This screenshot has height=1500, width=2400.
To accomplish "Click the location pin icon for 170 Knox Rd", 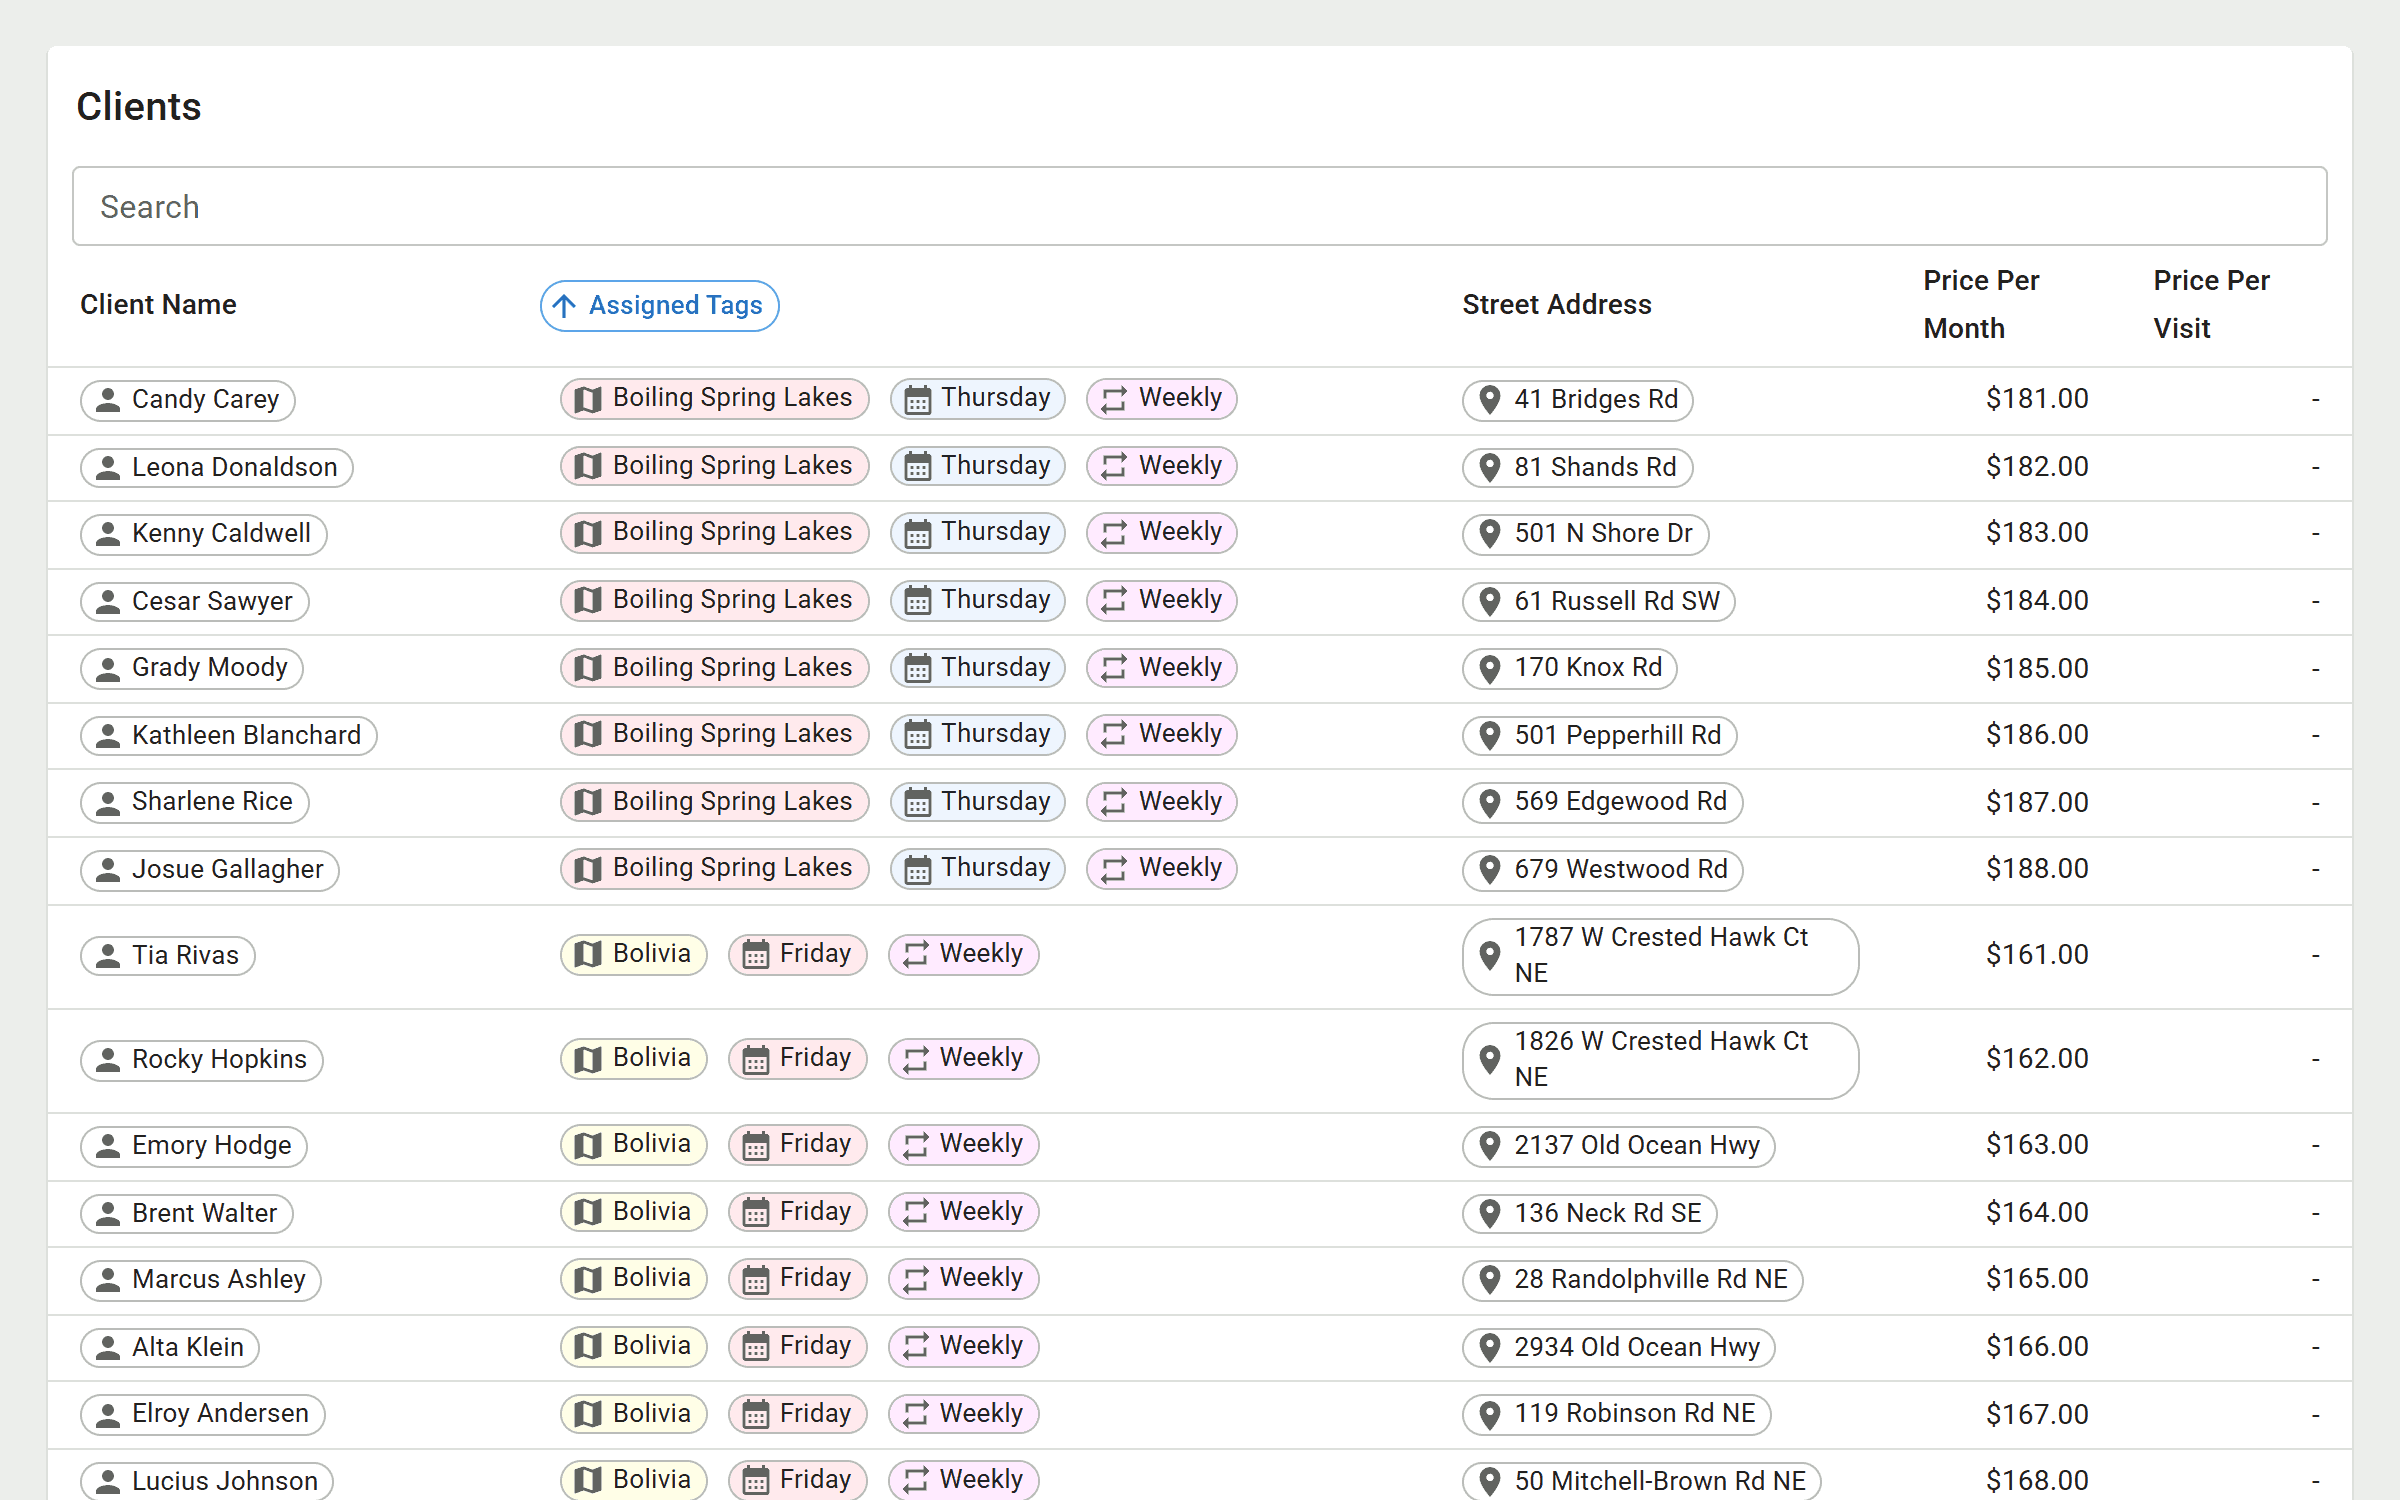I will coord(1489,668).
